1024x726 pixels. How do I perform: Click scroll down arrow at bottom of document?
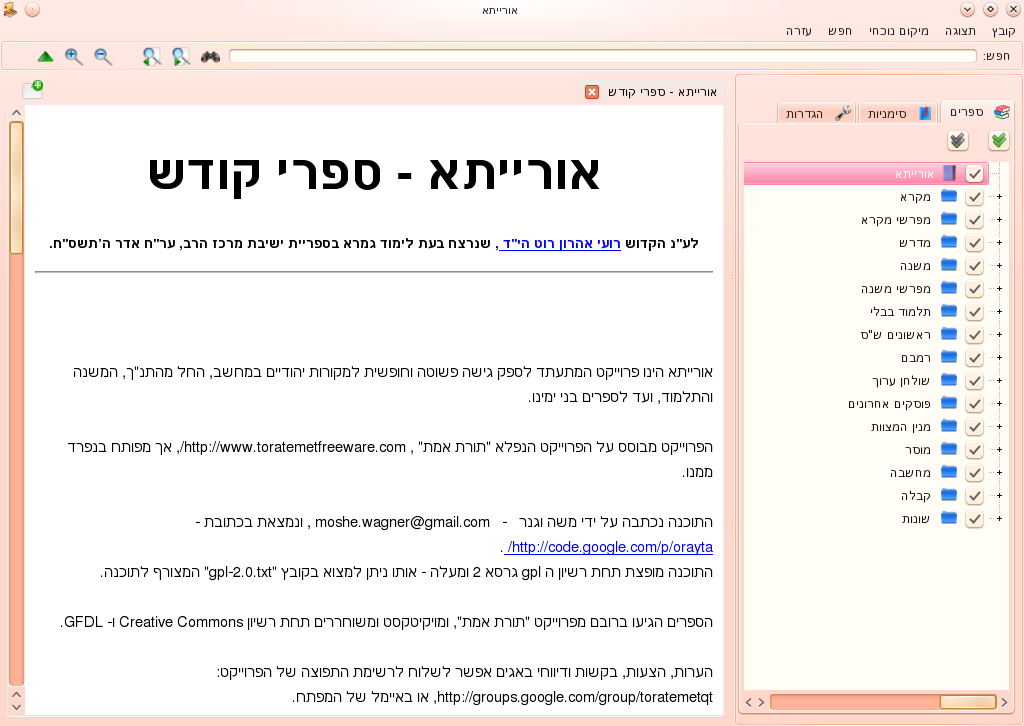click(x=16, y=706)
